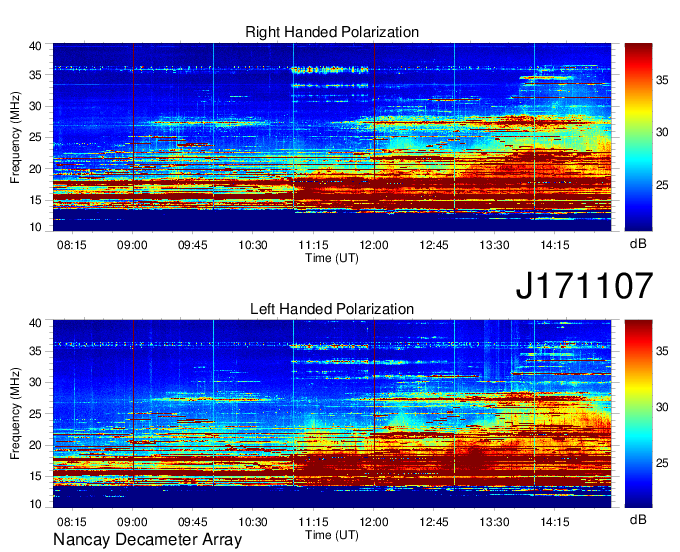Click the dB label beside right-handed colorbar
Screen dimensions: 680x552
638,244
